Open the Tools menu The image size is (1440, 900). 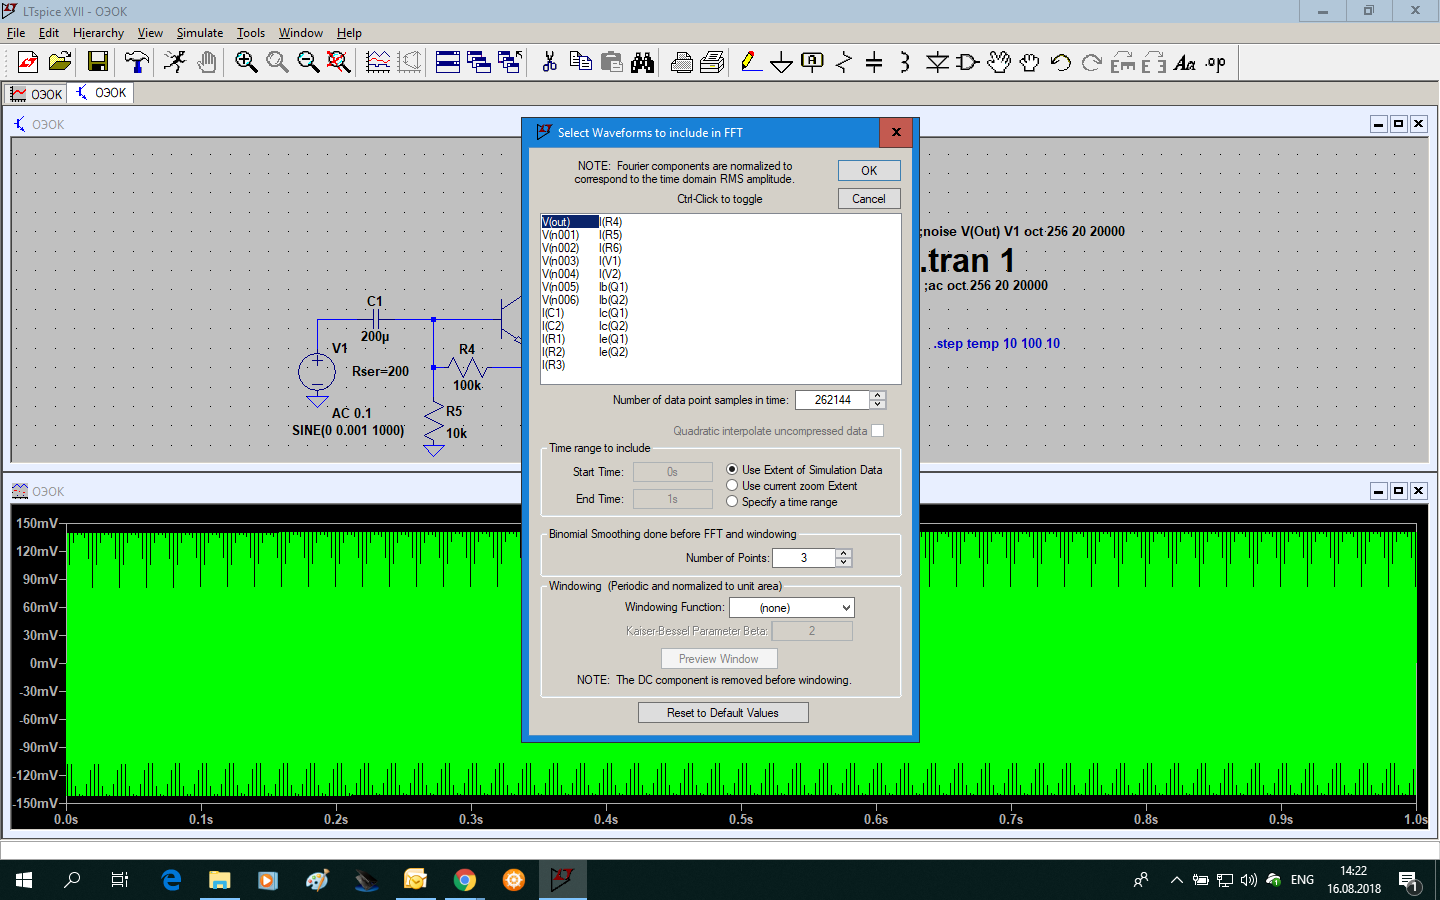(251, 33)
